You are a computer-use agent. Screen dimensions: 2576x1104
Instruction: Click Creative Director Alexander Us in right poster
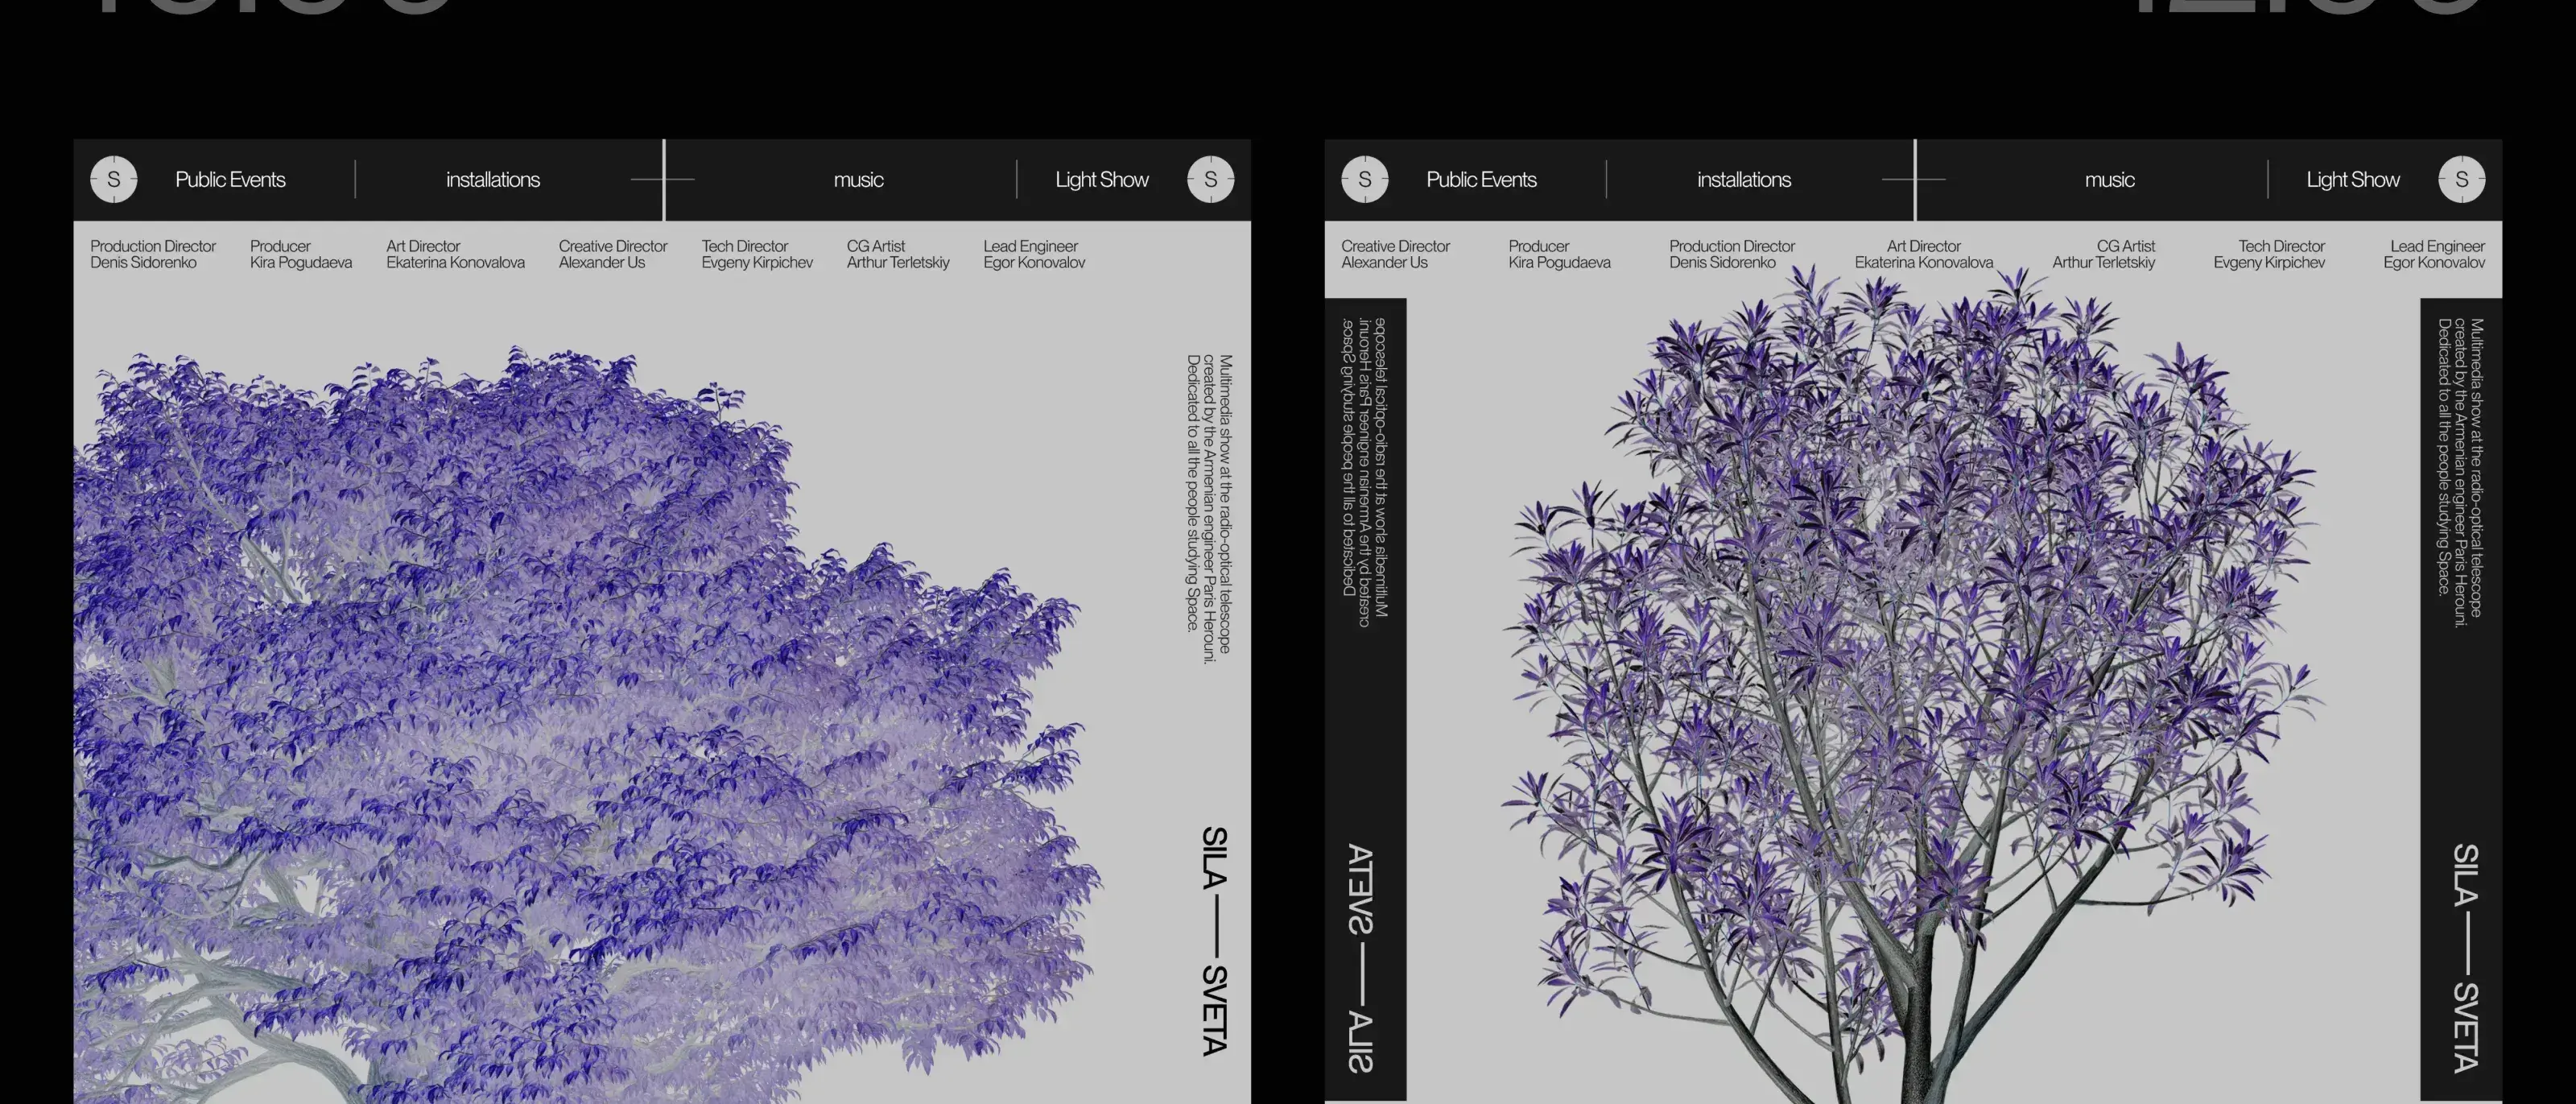tap(1395, 254)
